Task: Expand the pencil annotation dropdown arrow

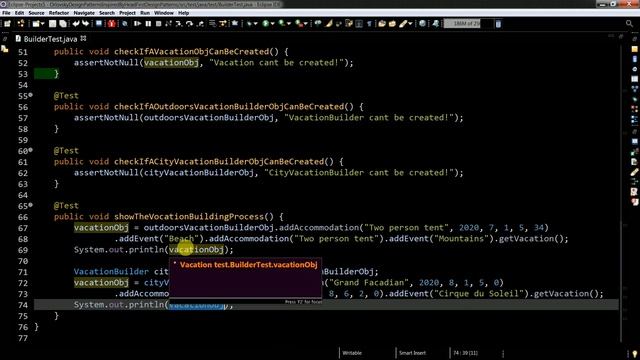Action: pos(410,24)
